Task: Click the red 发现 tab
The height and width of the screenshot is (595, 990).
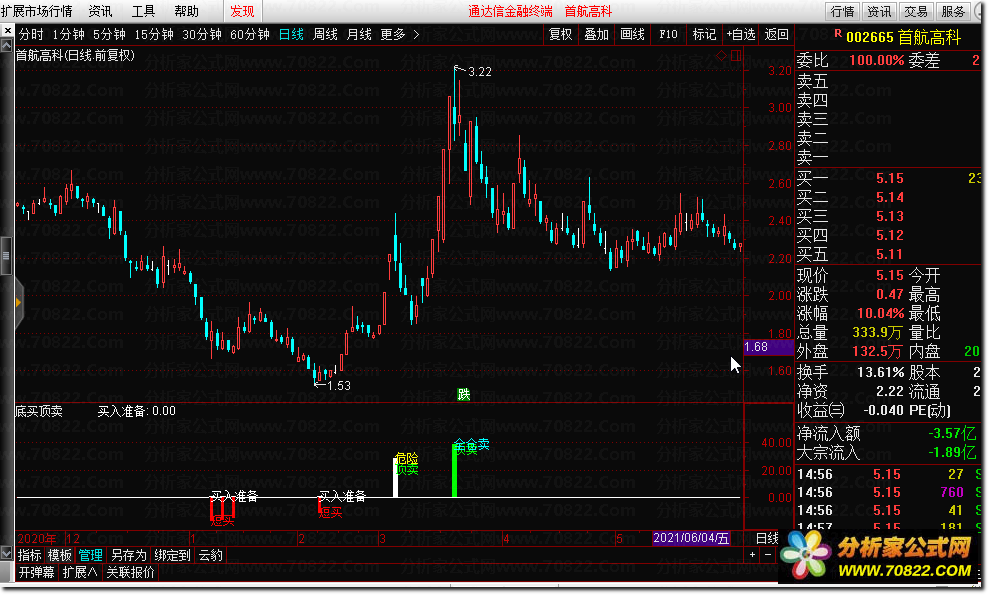Action: pyautogui.click(x=242, y=11)
